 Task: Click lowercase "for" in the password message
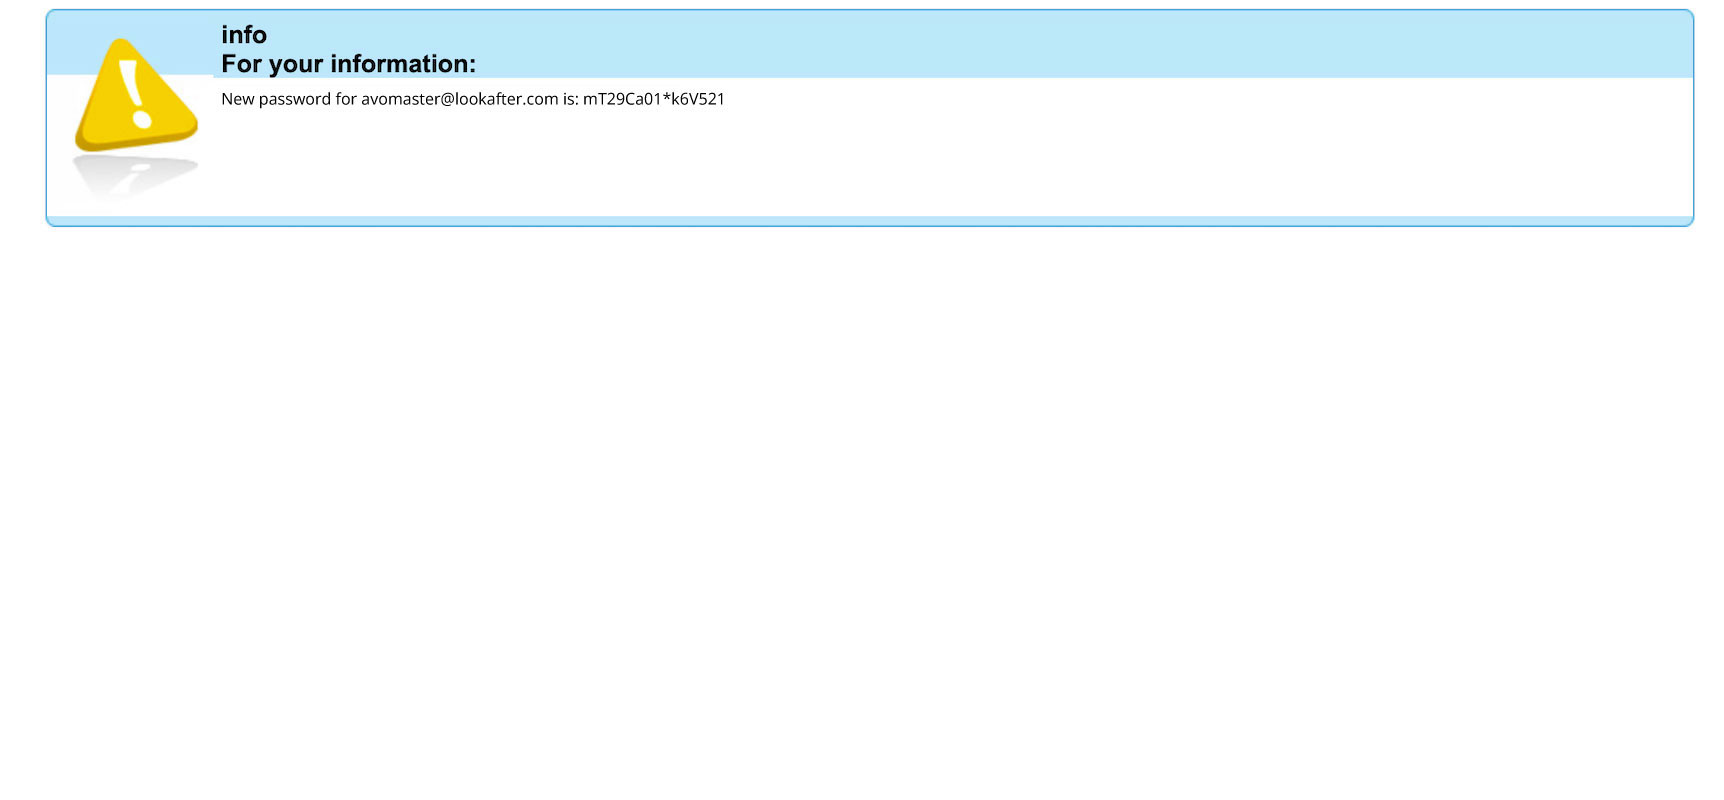(x=346, y=99)
